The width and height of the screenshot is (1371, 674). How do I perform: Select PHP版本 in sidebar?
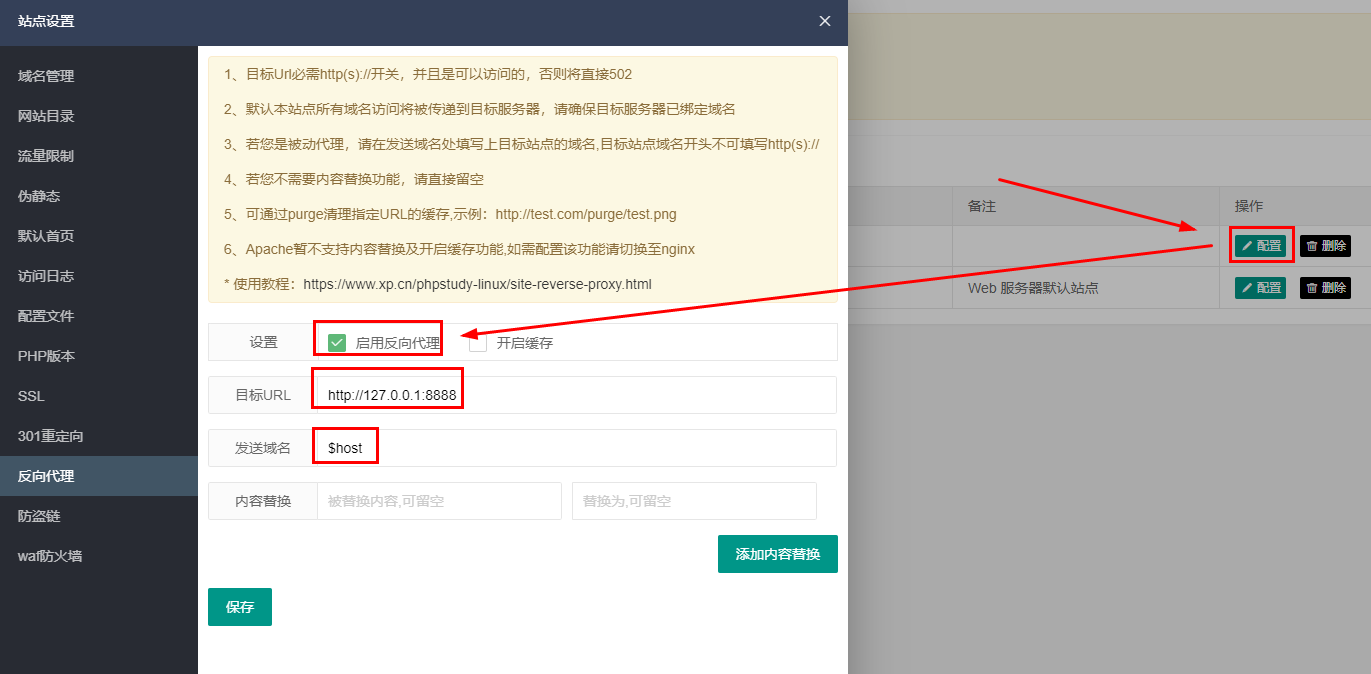click(99, 356)
